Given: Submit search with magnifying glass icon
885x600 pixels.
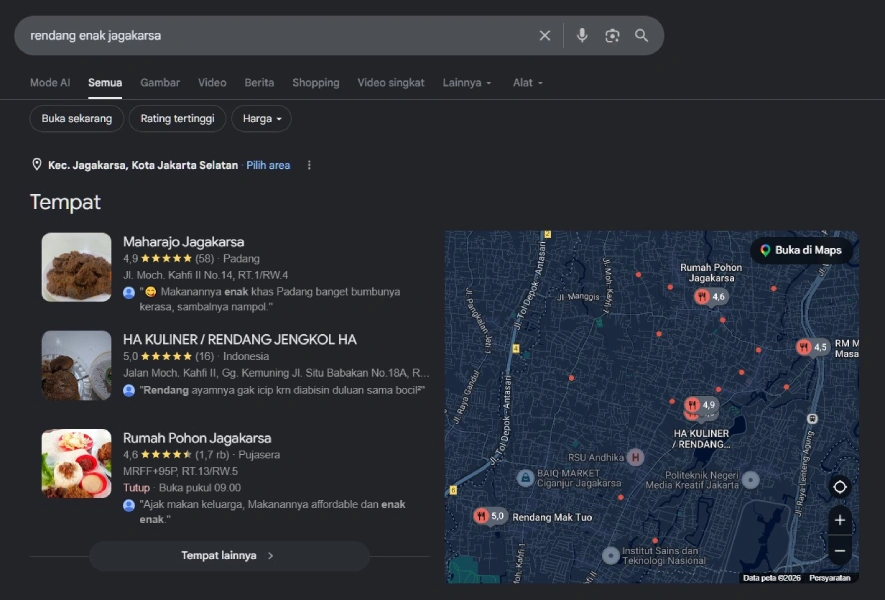Looking at the screenshot, I should pyautogui.click(x=641, y=36).
